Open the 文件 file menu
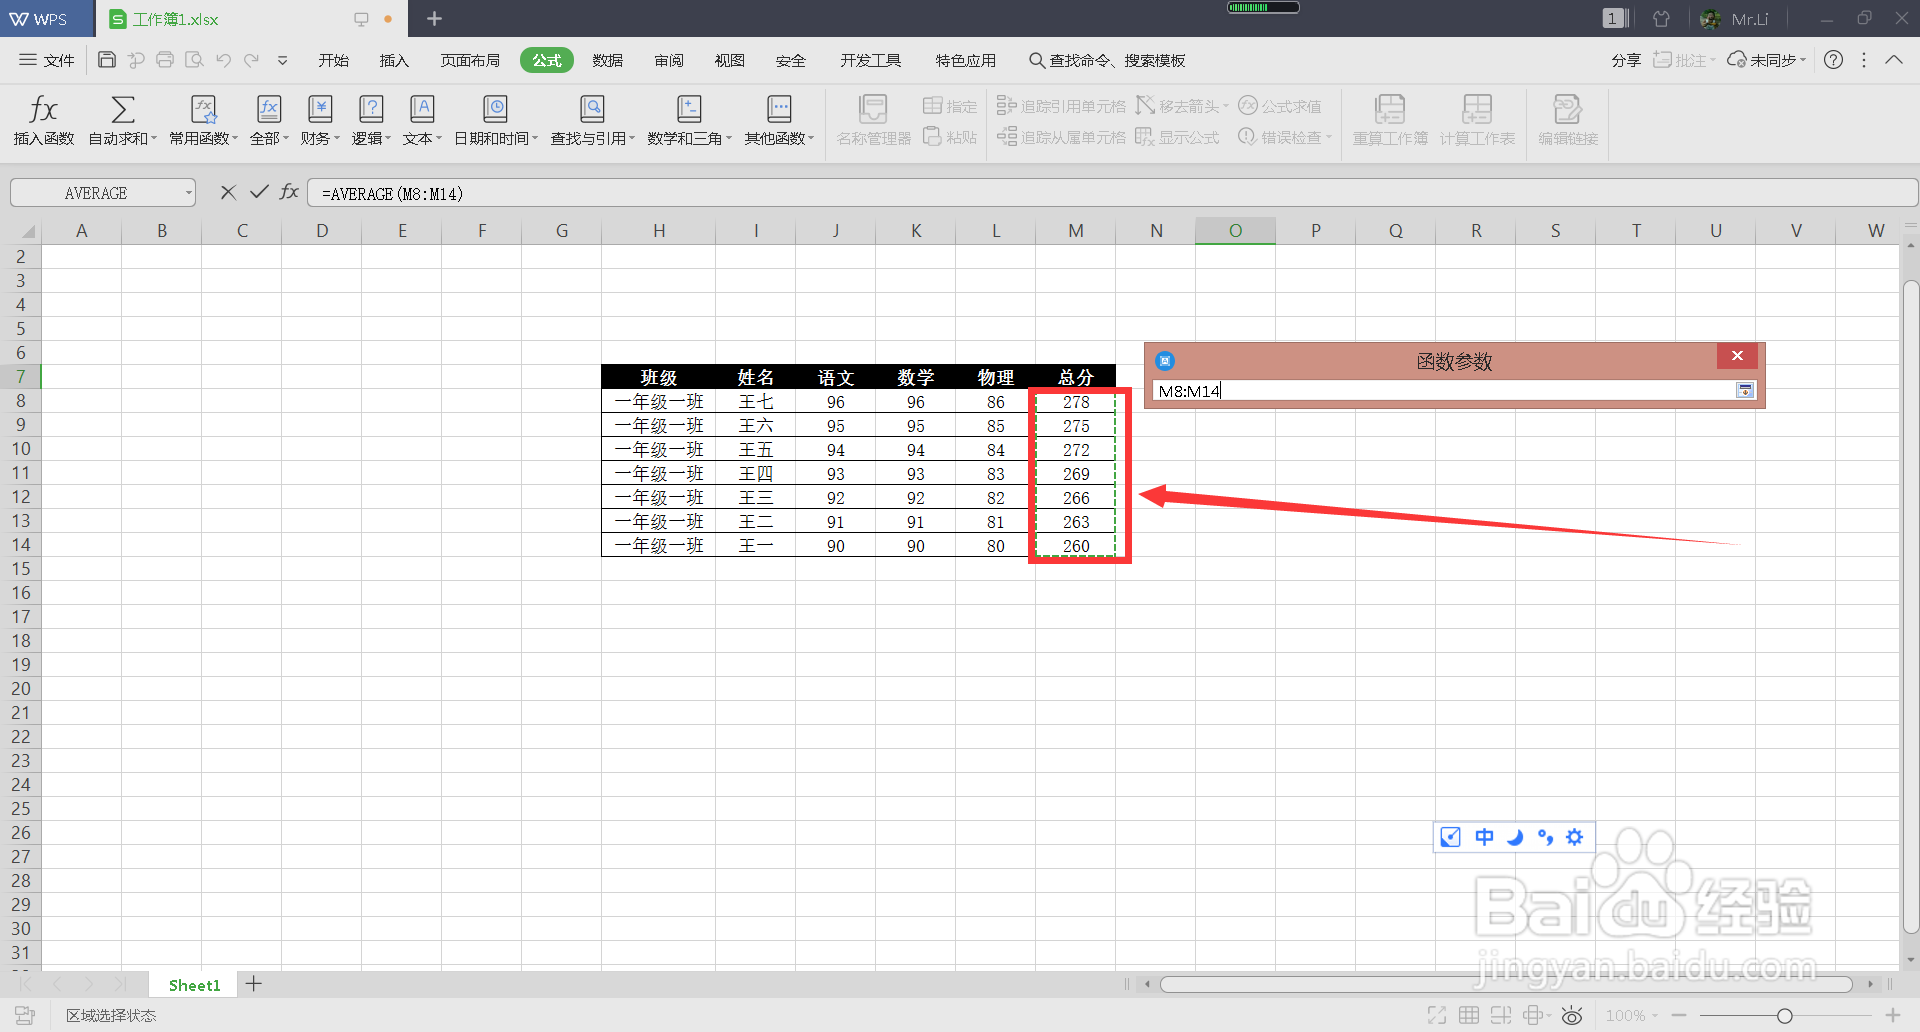The image size is (1920, 1032). pos(47,60)
